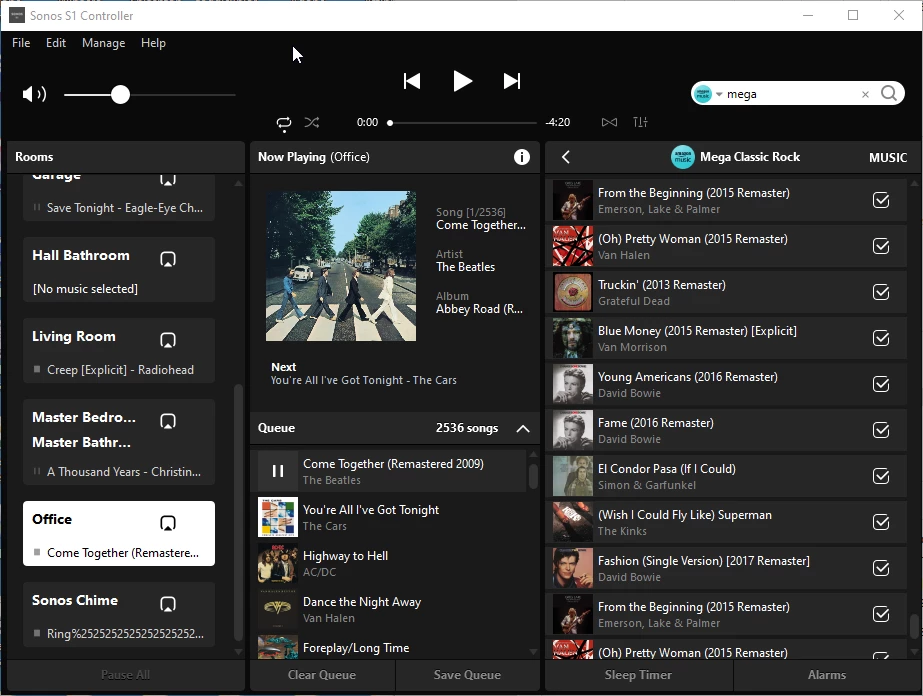The image size is (923, 696).
Task: Click the MUSIC tab label
Action: coord(888,157)
